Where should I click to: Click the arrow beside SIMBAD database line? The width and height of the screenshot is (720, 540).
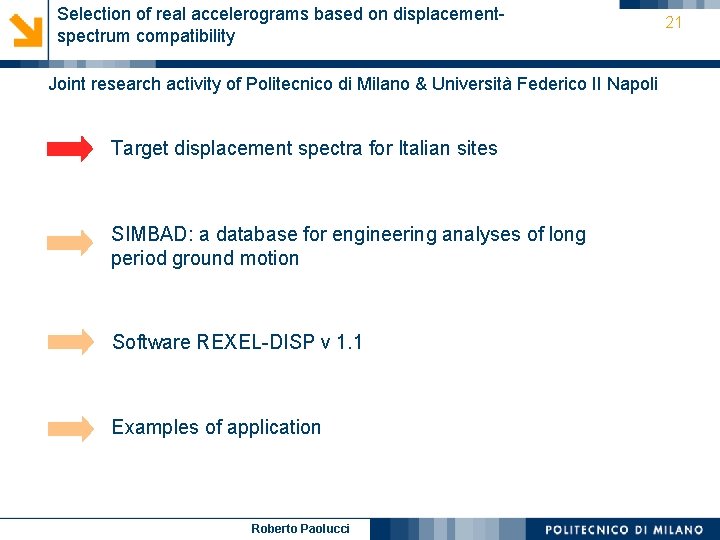(70, 243)
